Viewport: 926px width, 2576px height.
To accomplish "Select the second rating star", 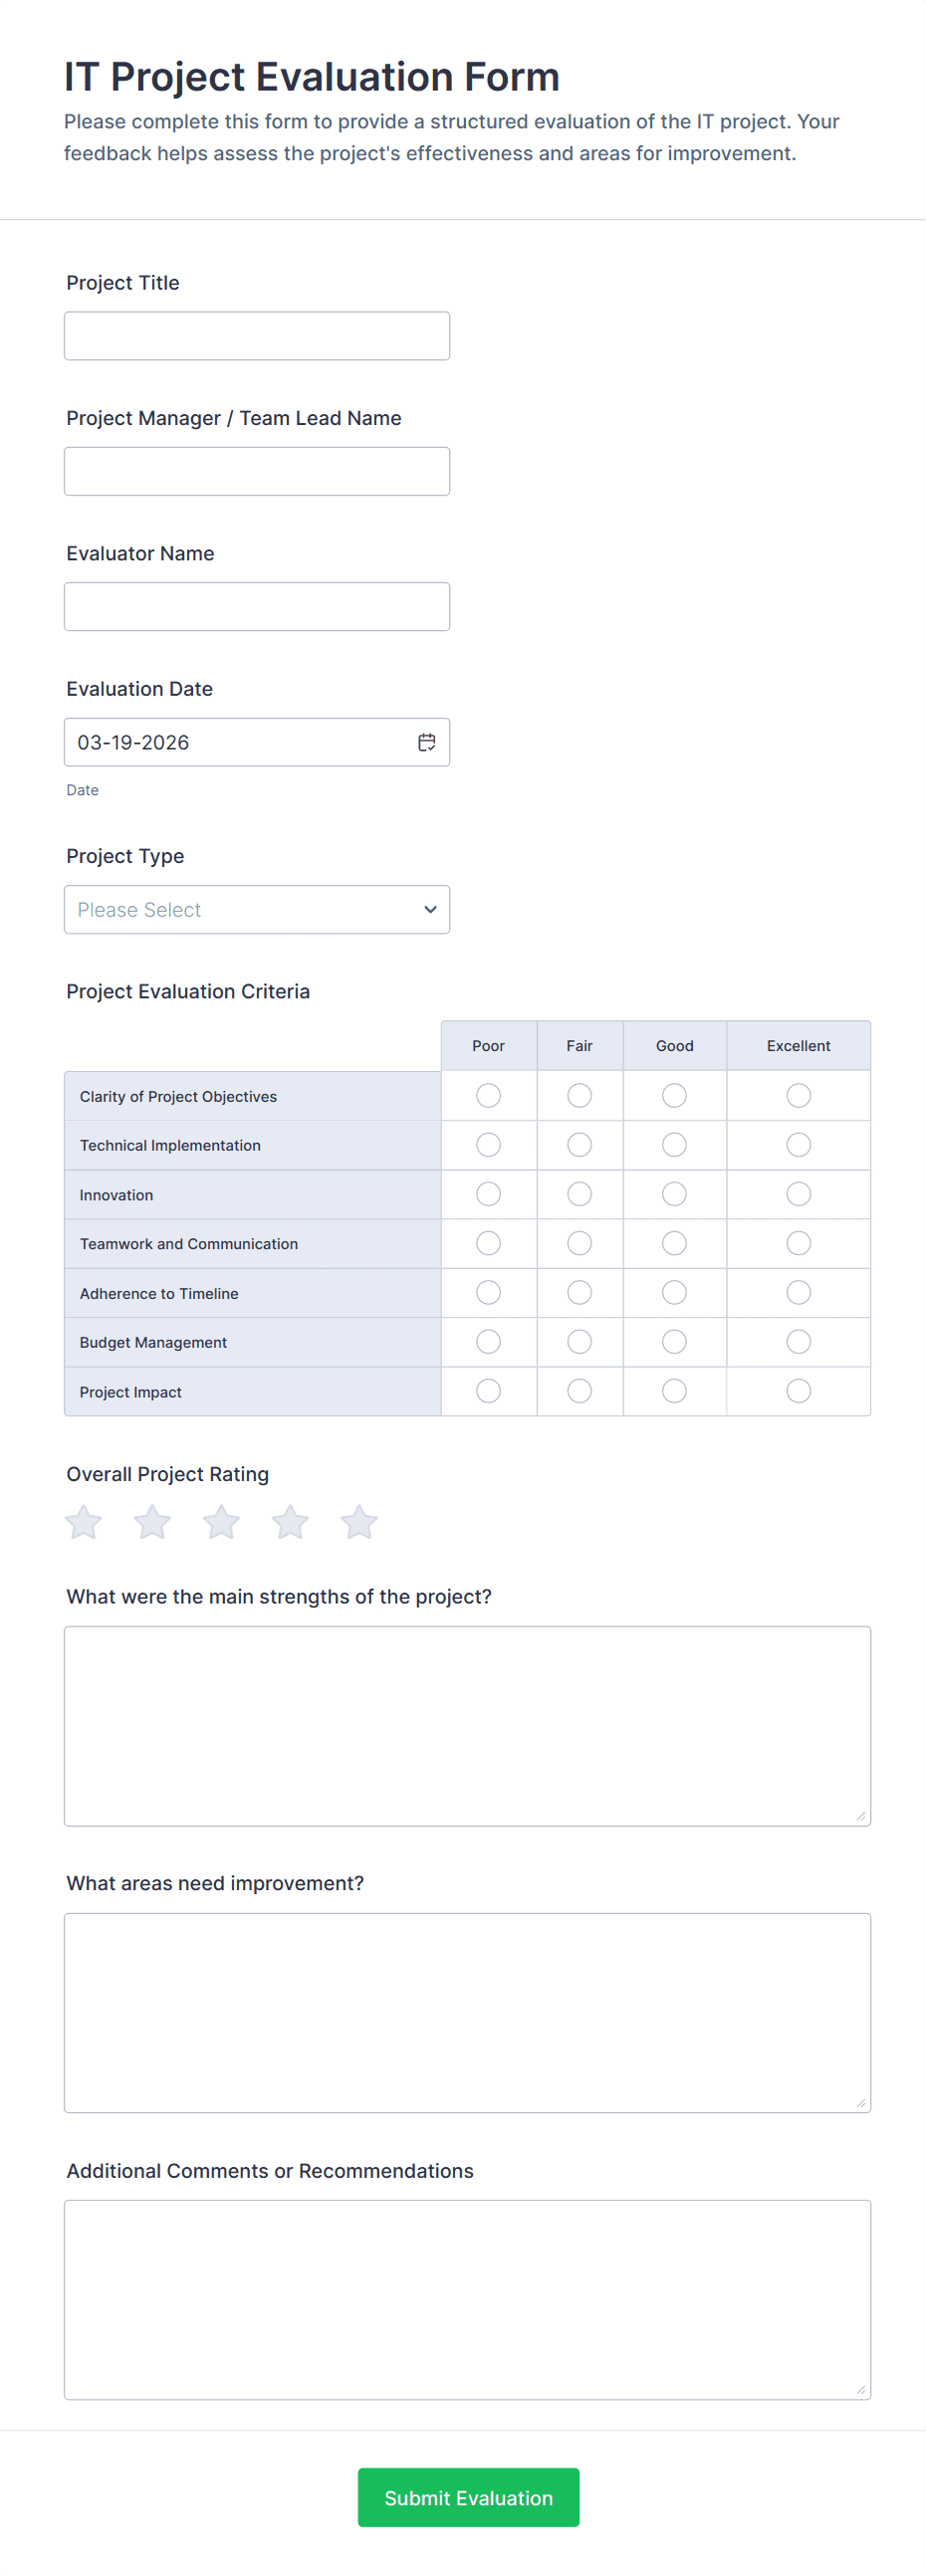I will [x=153, y=1522].
